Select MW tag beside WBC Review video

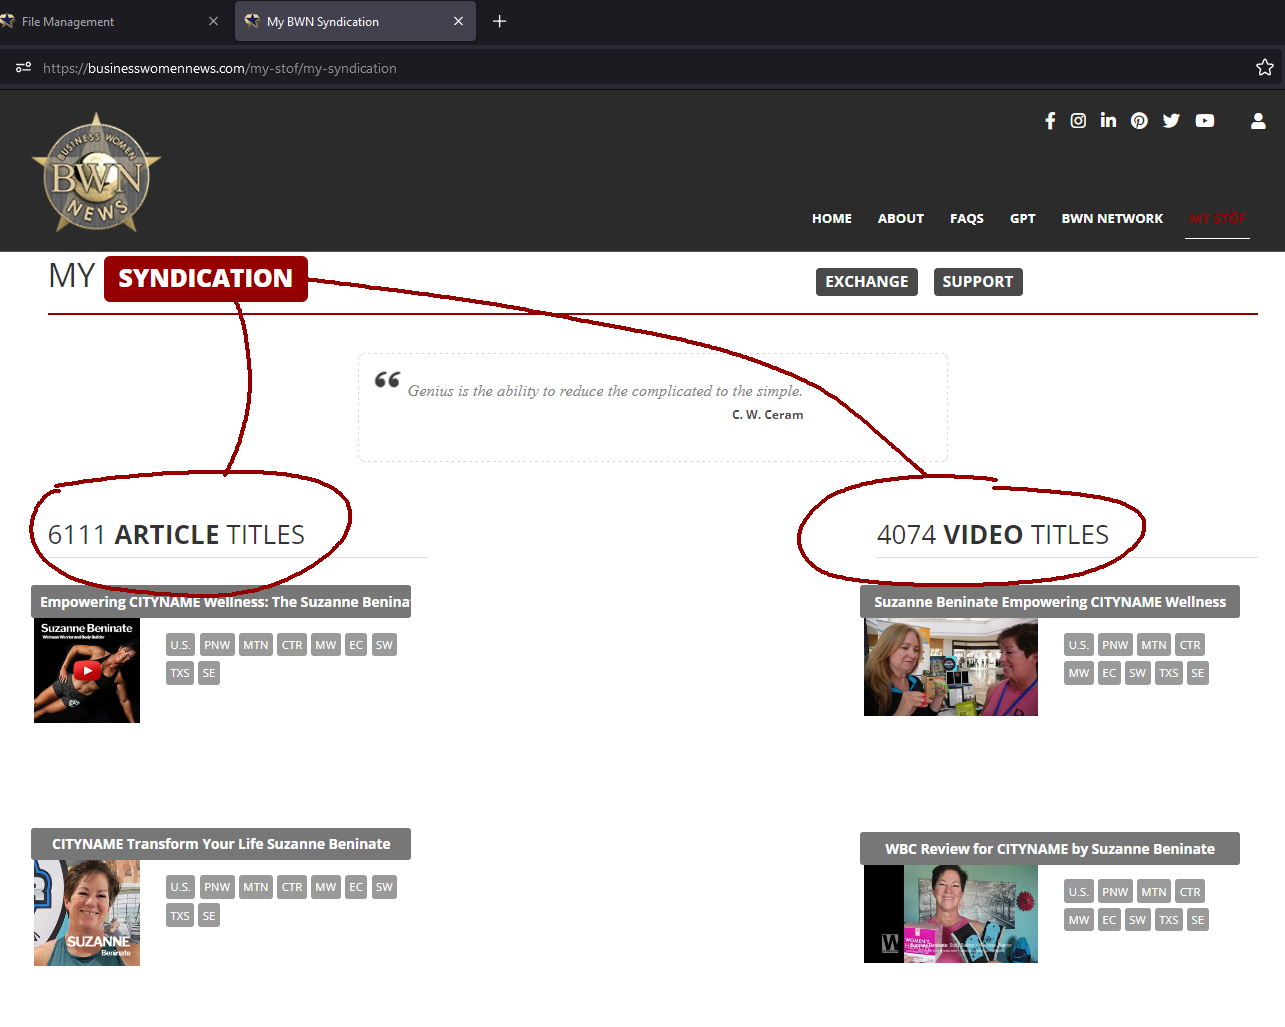point(1079,920)
